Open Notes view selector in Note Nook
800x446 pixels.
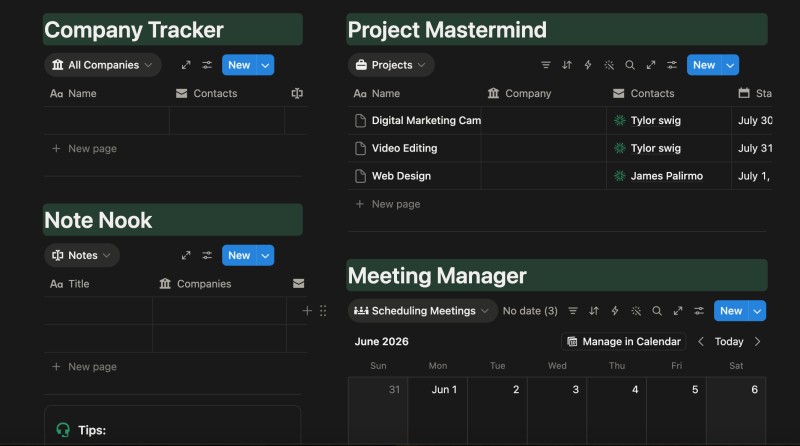coord(82,255)
